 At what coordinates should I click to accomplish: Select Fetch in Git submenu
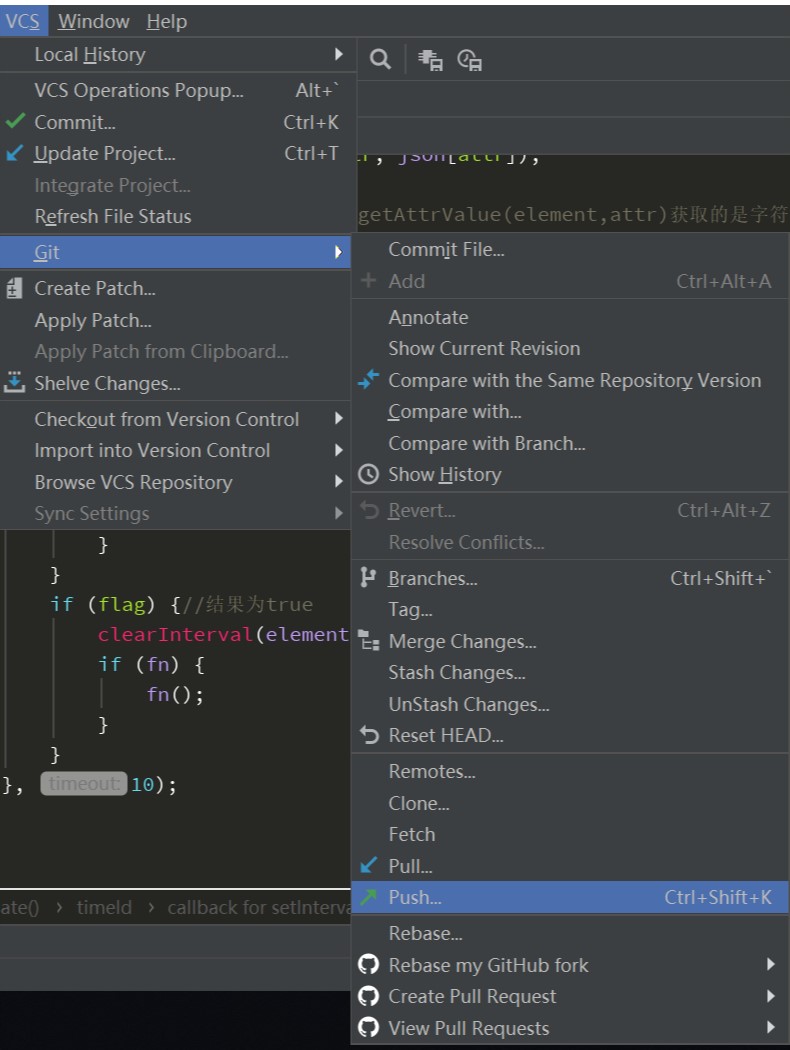coord(570,834)
